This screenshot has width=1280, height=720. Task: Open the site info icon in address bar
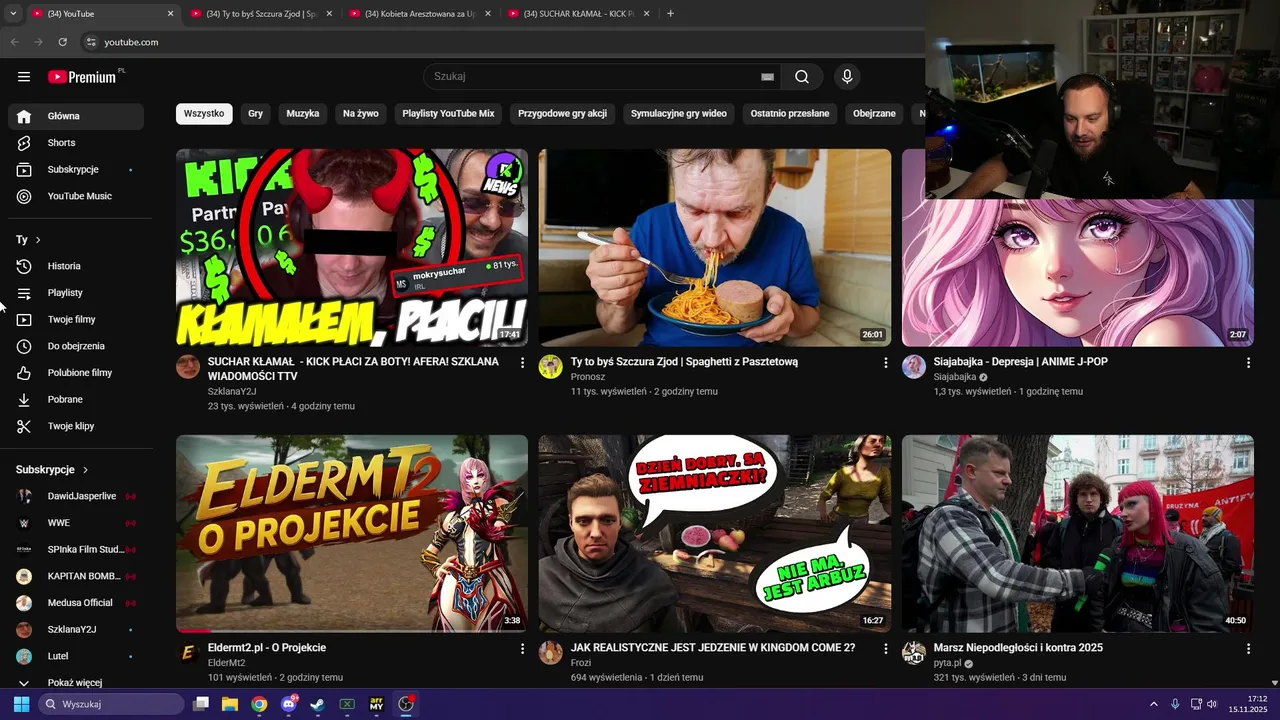91,42
